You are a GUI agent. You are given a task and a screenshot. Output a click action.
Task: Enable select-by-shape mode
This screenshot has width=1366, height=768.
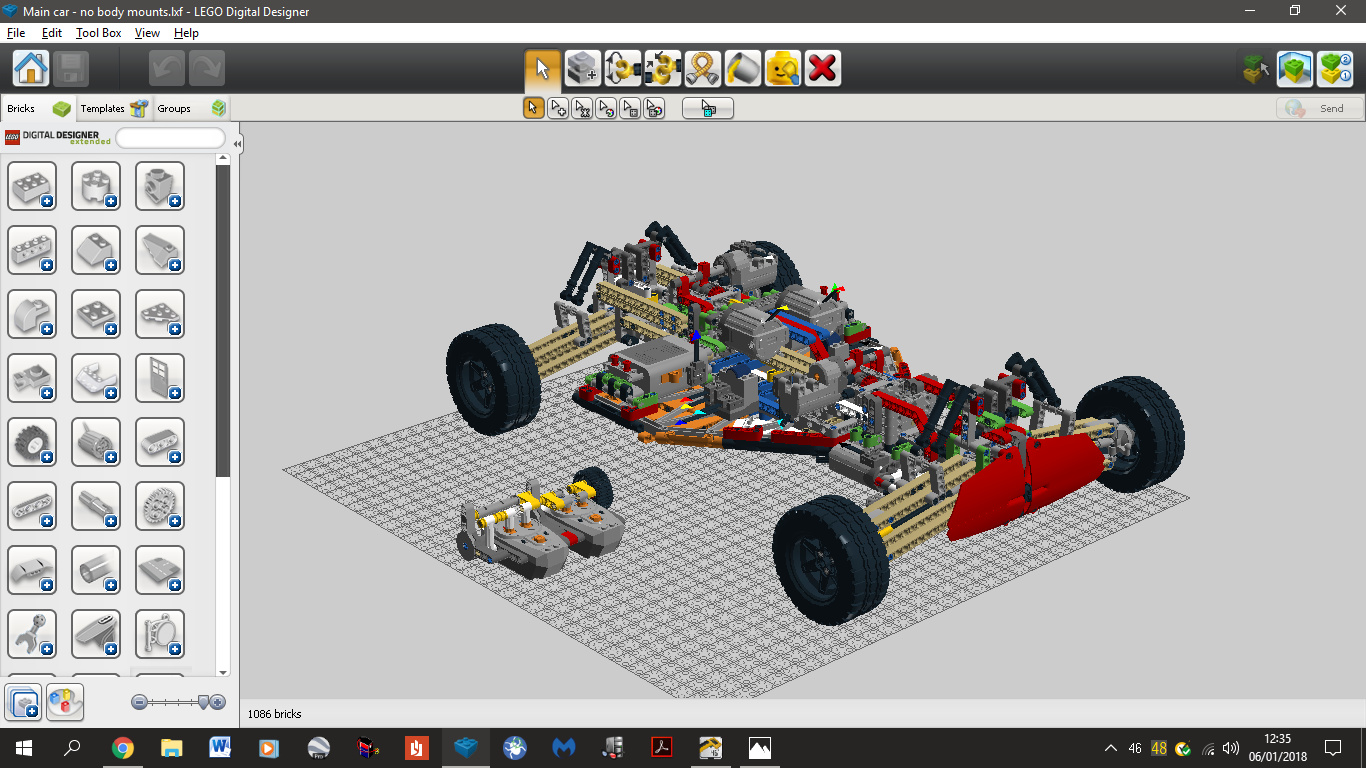pos(630,108)
